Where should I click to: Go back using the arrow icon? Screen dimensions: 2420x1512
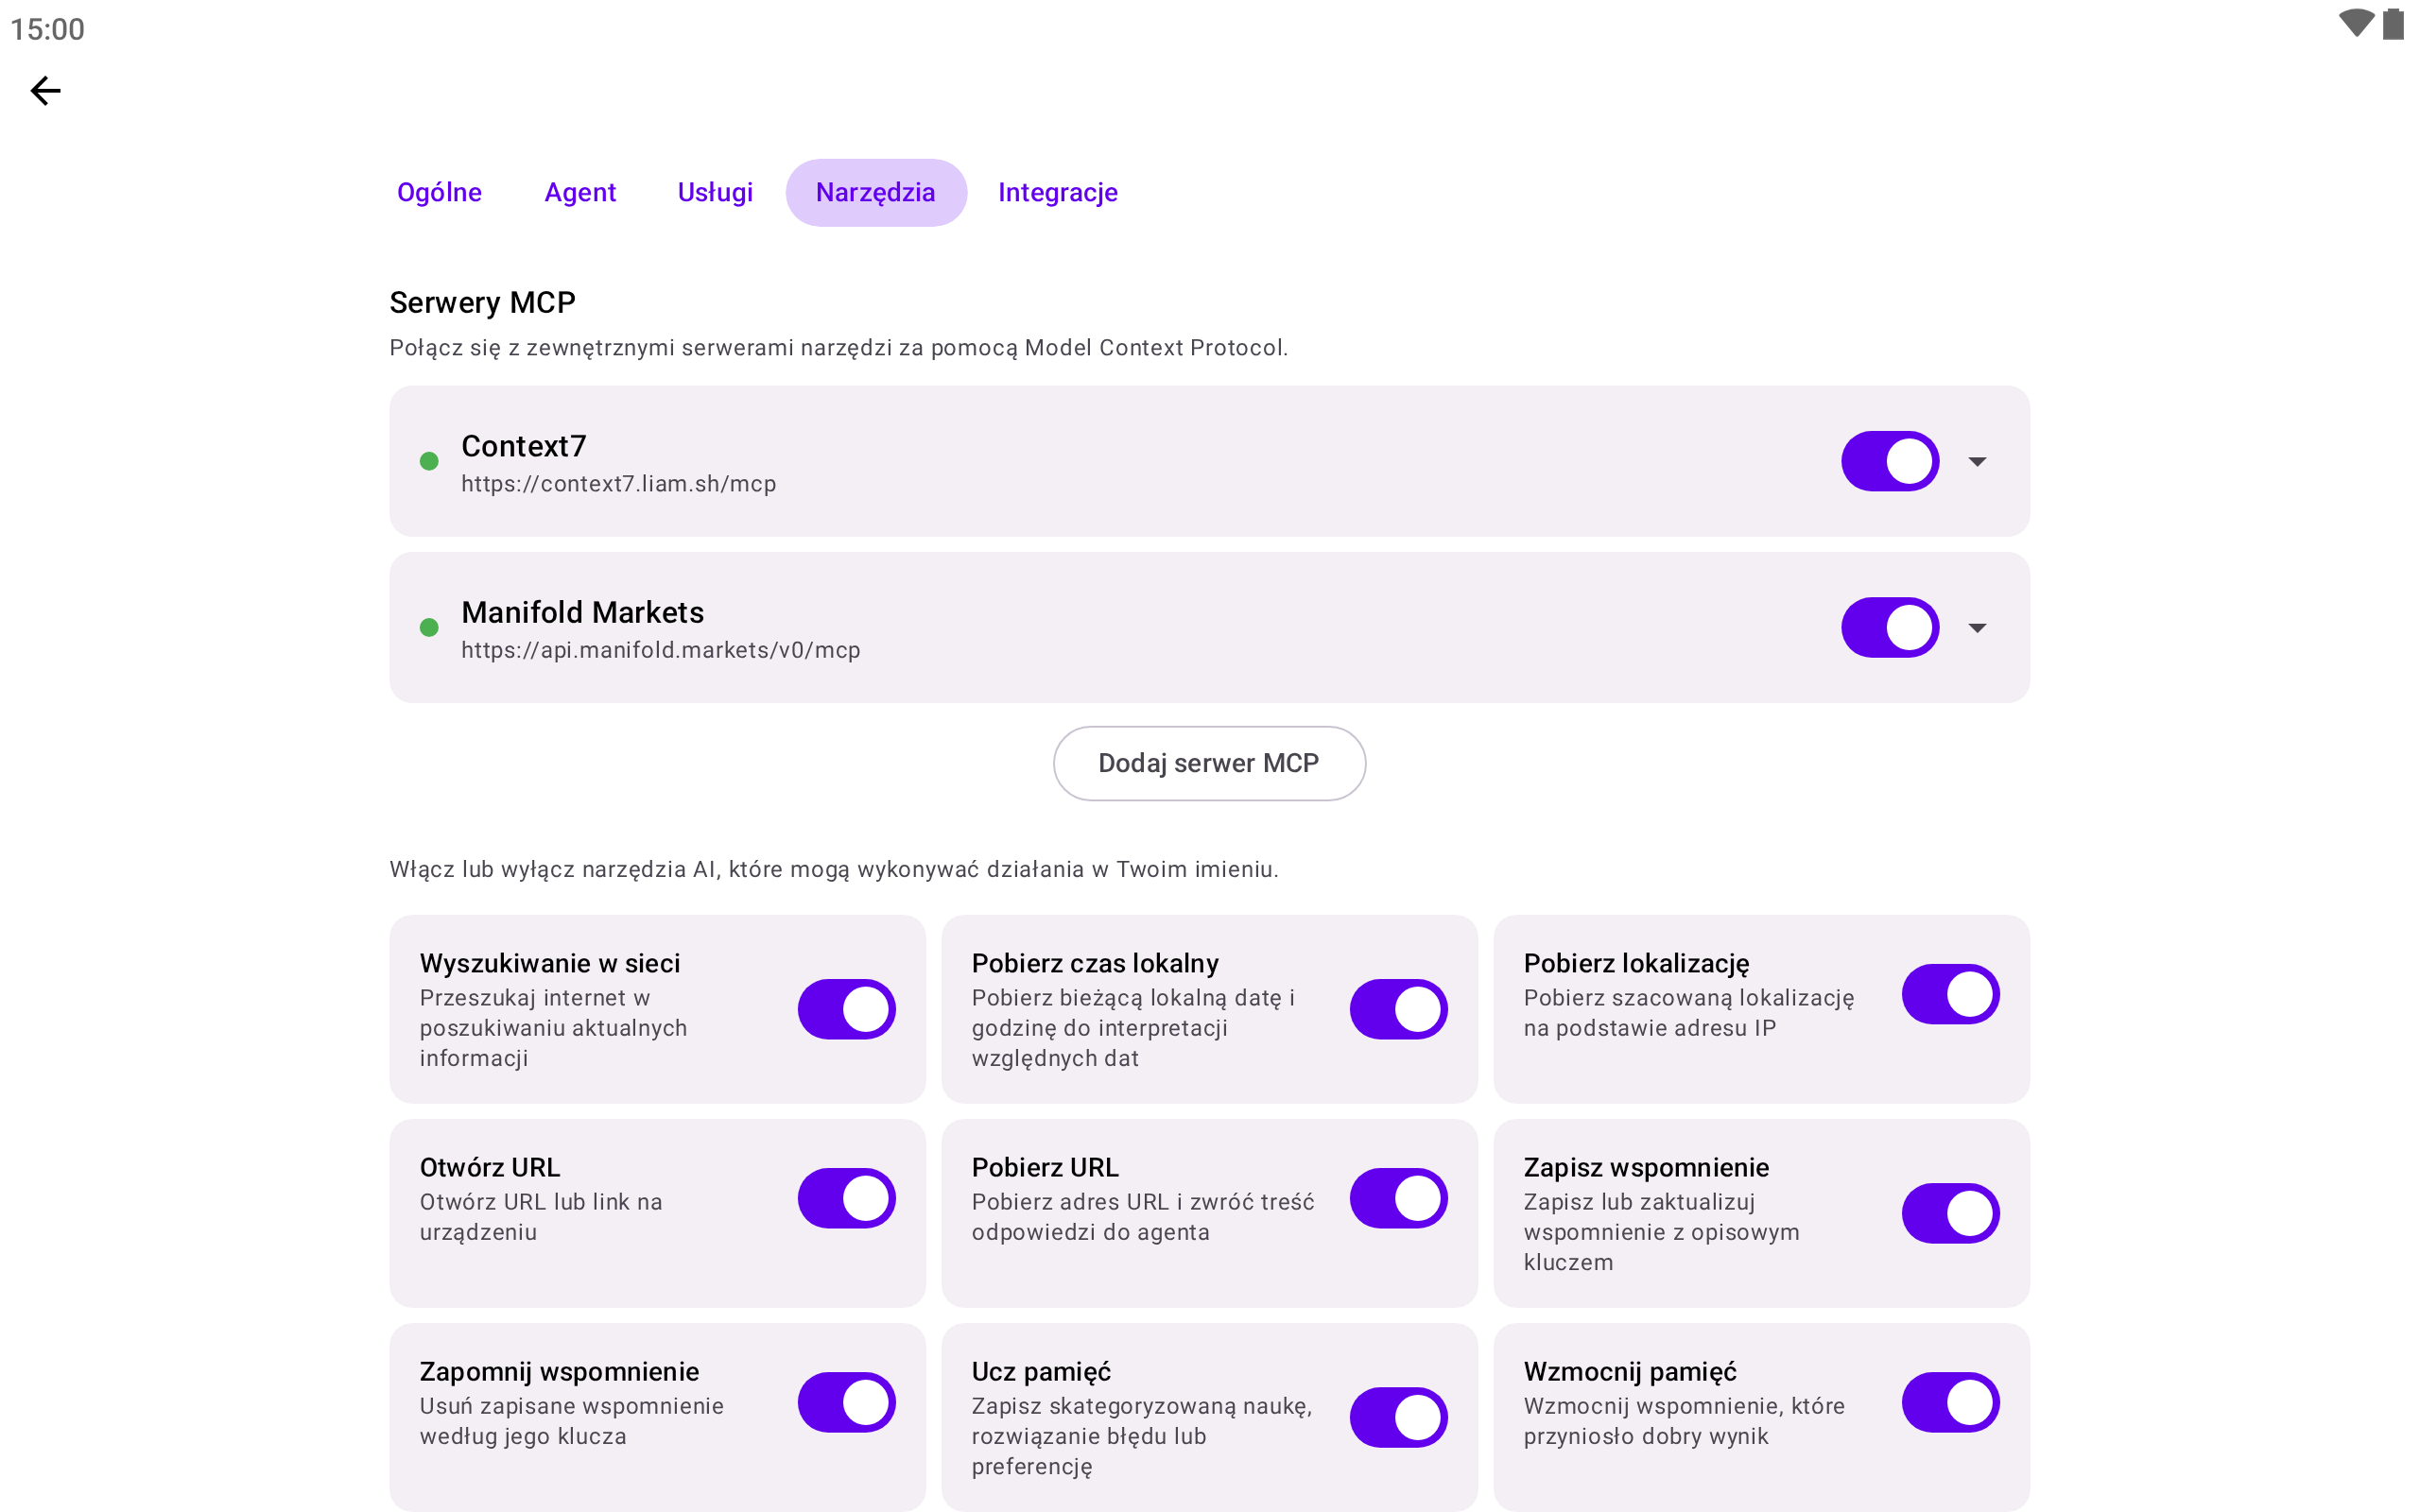tap(45, 91)
